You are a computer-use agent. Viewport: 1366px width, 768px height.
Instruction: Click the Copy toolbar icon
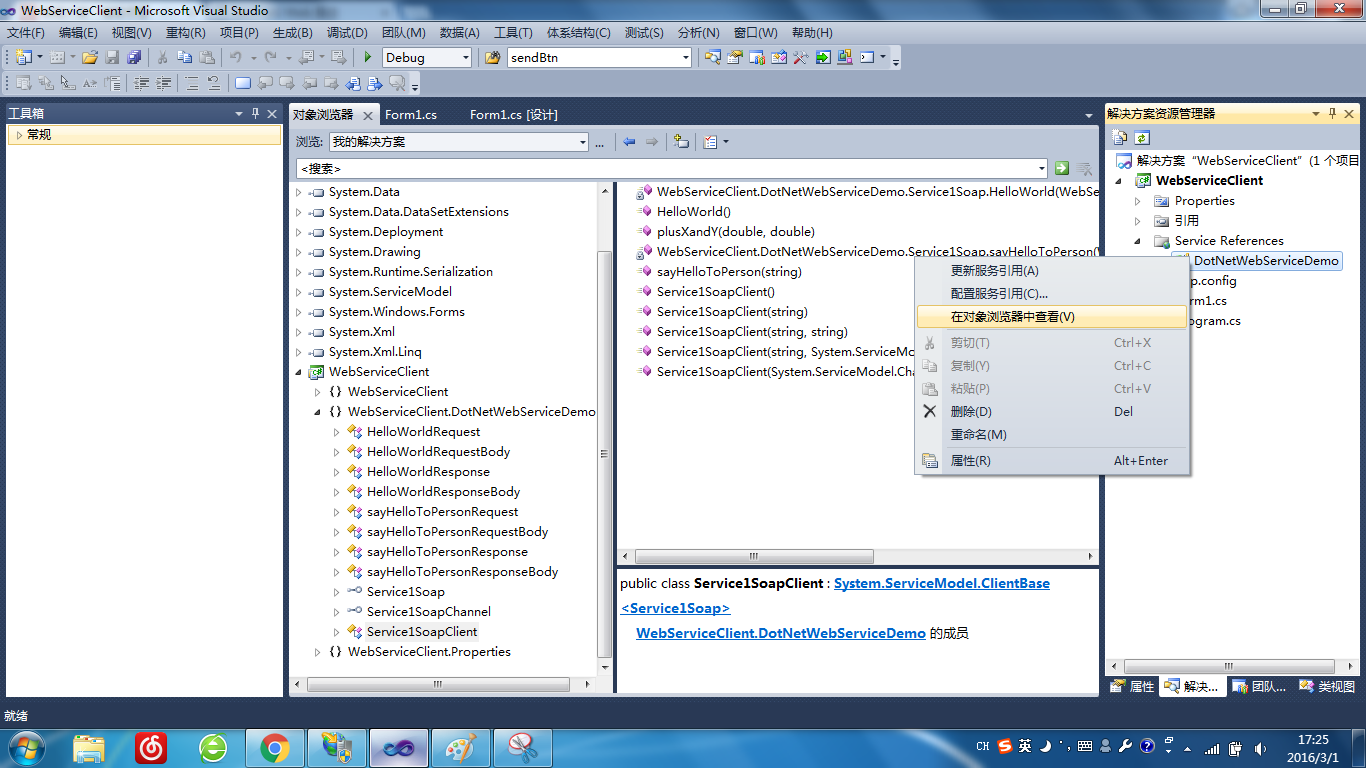coord(184,57)
